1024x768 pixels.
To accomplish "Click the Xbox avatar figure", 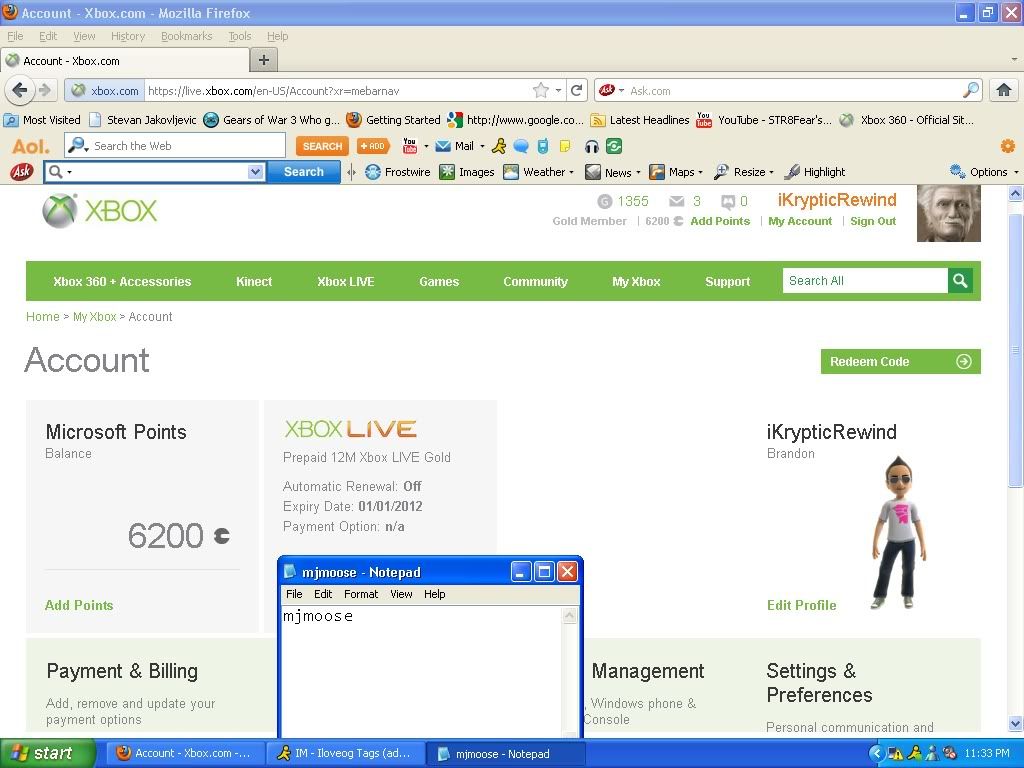I will tap(899, 533).
